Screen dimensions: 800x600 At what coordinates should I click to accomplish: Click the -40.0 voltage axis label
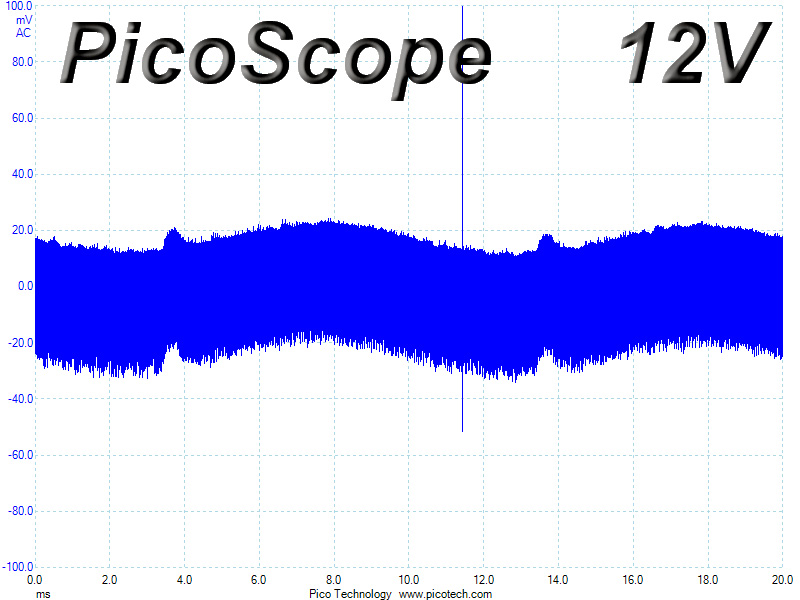(20, 398)
